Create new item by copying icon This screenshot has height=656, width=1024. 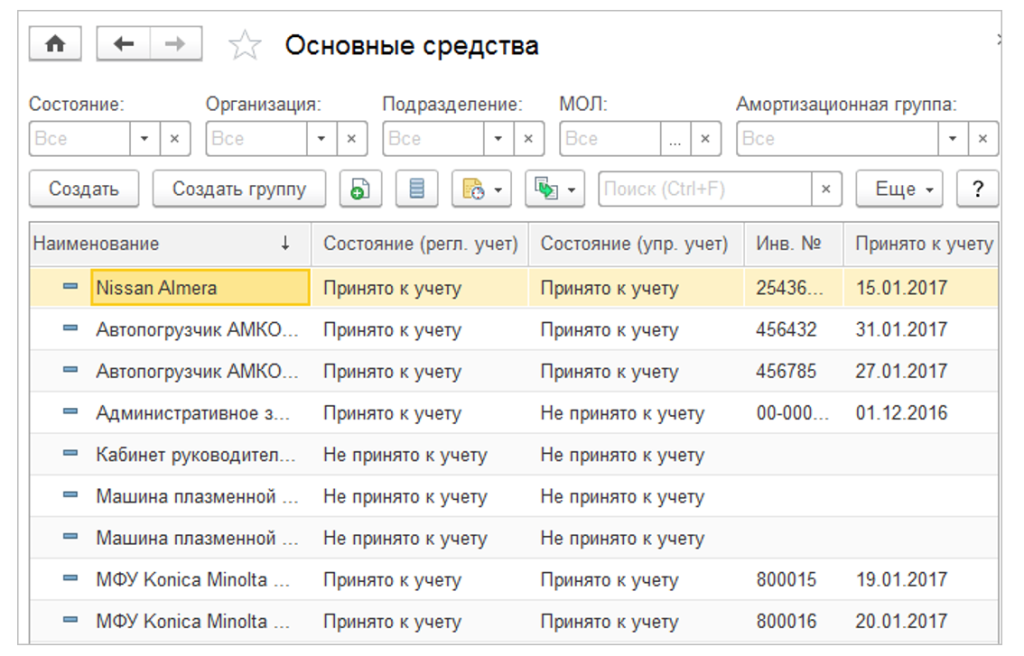click(x=360, y=189)
